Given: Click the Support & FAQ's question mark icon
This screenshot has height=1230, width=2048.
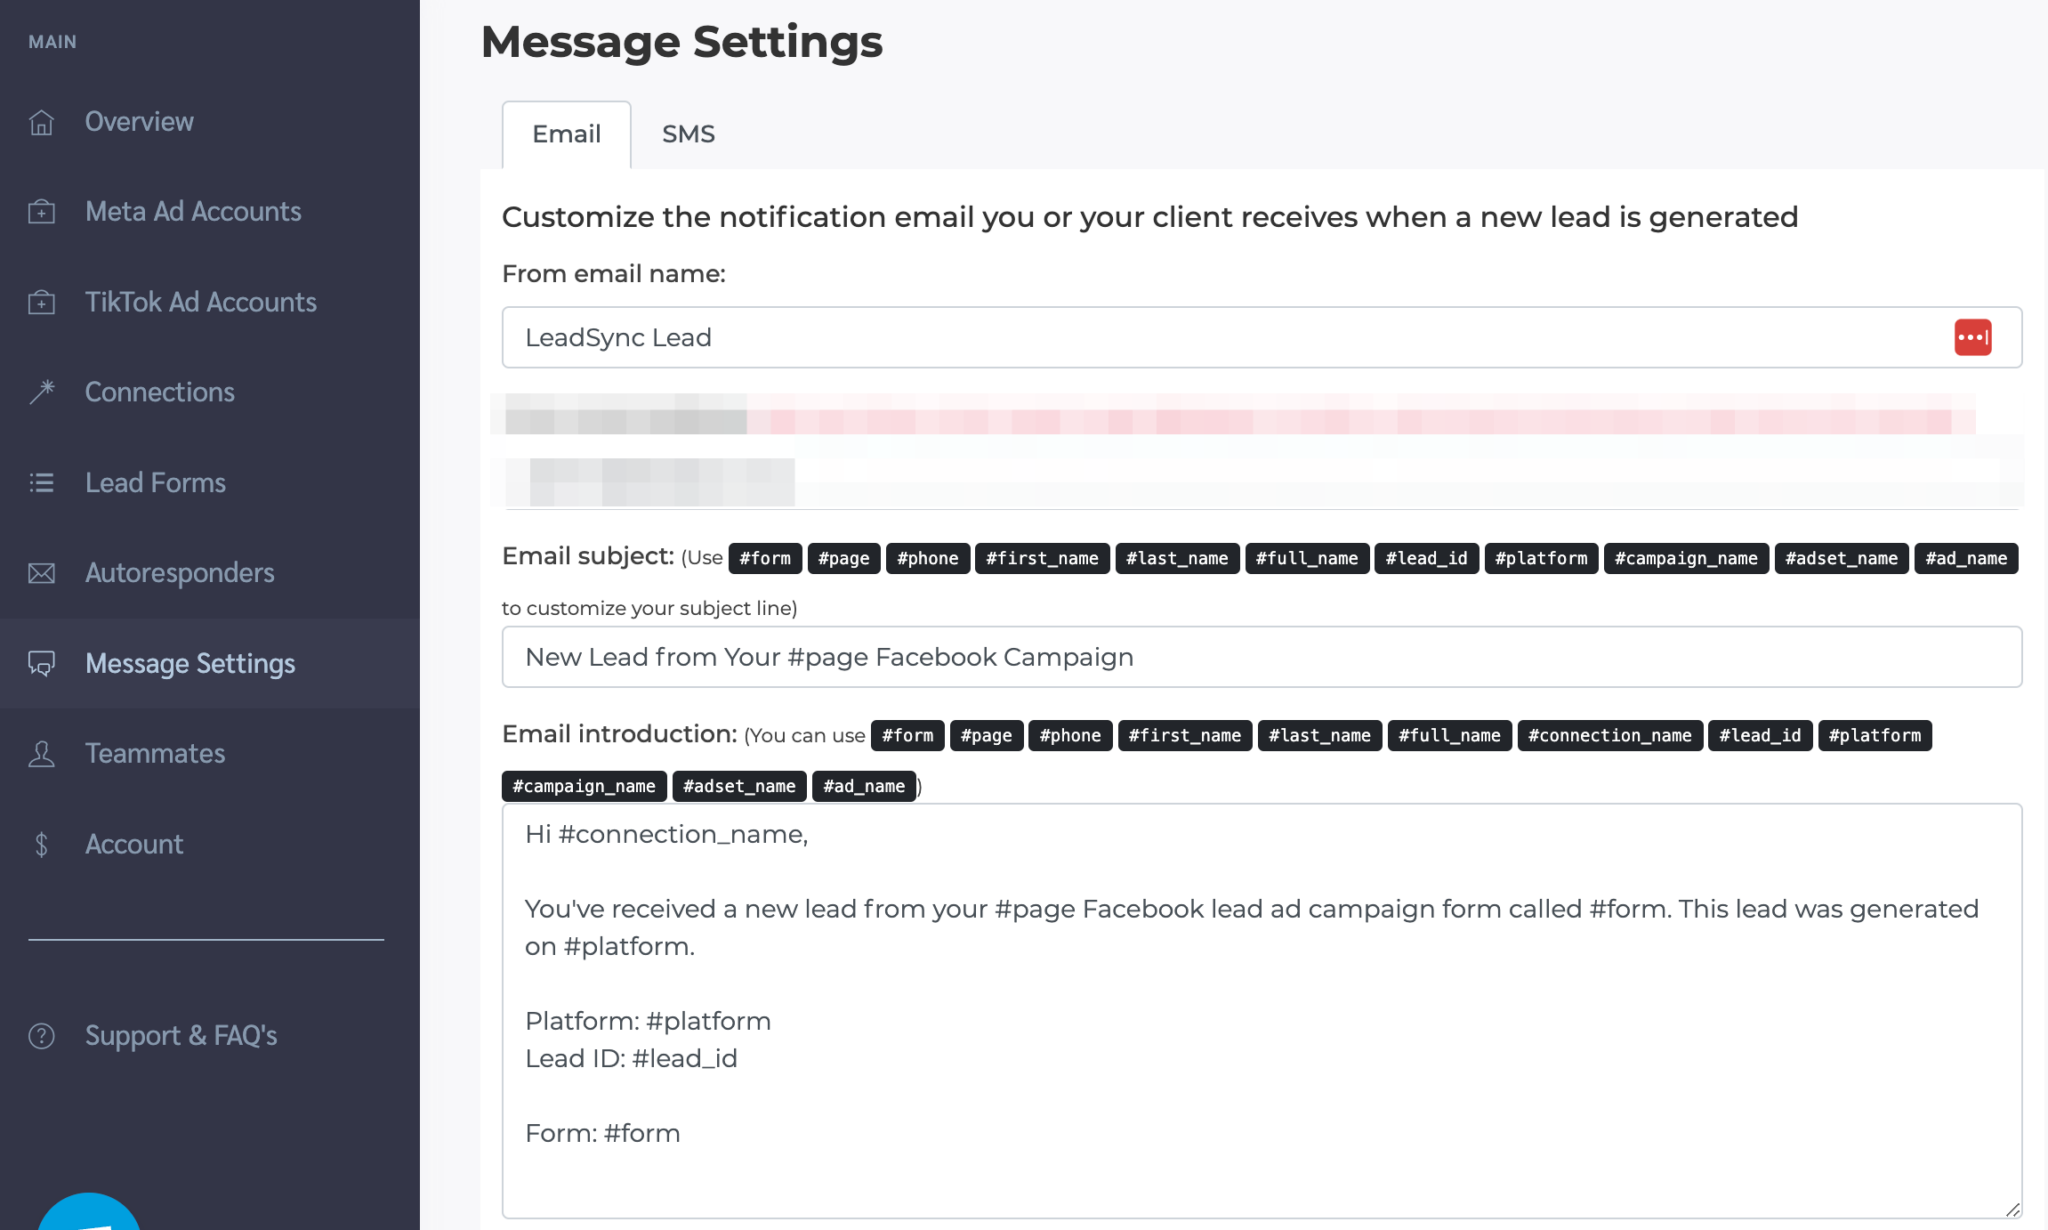Looking at the screenshot, I should click(41, 1035).
